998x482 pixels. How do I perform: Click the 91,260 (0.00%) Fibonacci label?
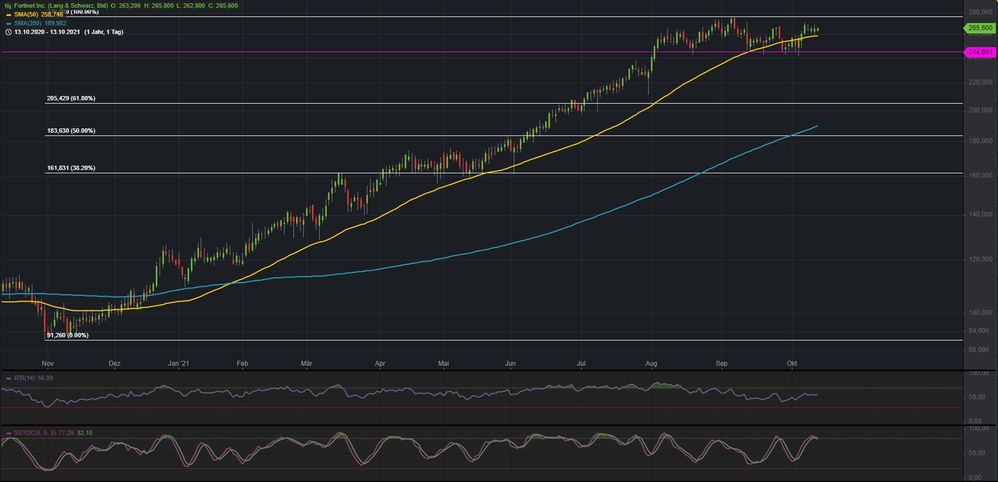tap(67, 335)
